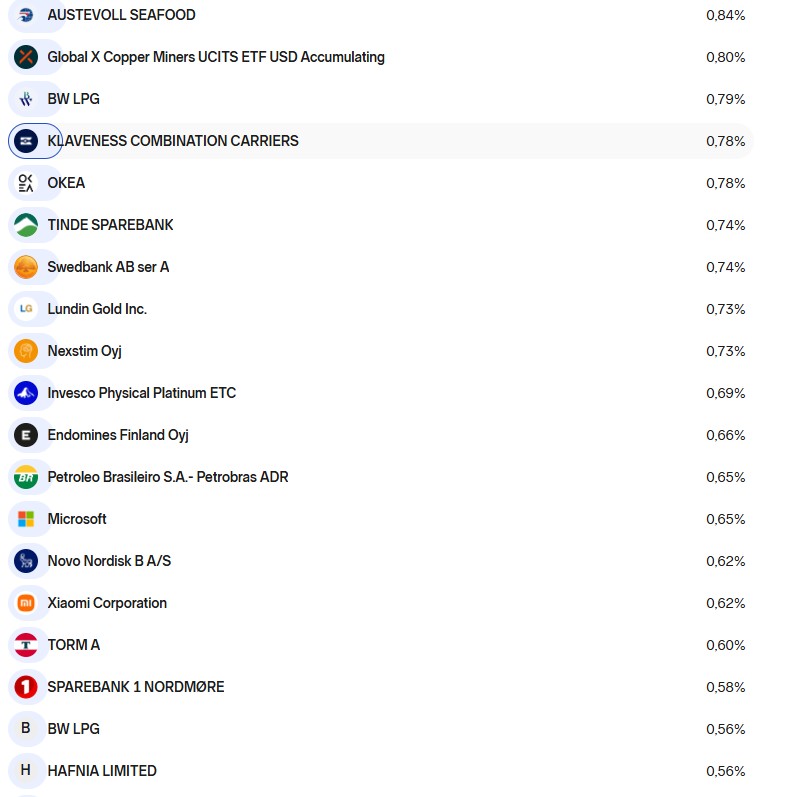Select the TORM A stock name
Viewport: 794px width, 797px height.
[74, 645]
